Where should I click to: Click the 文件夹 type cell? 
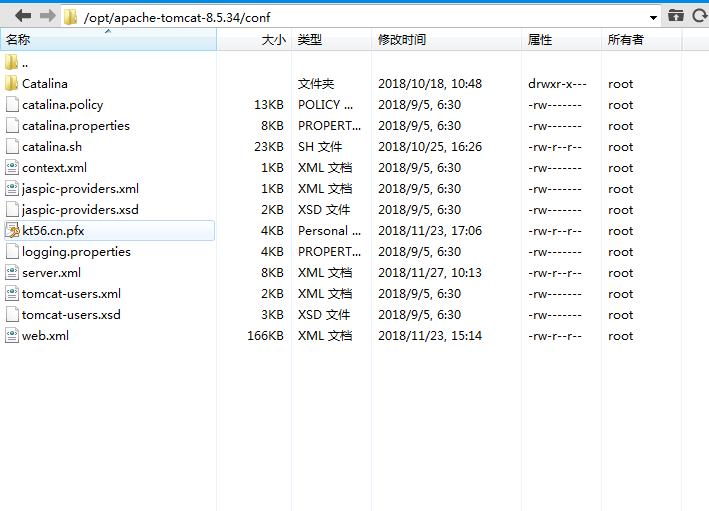[316, 84]
